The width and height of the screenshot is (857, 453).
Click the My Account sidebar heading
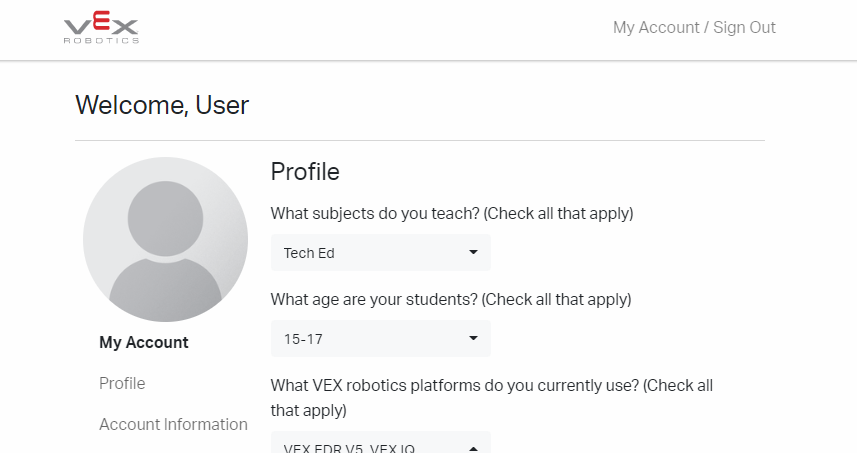[x=144, y=342]
